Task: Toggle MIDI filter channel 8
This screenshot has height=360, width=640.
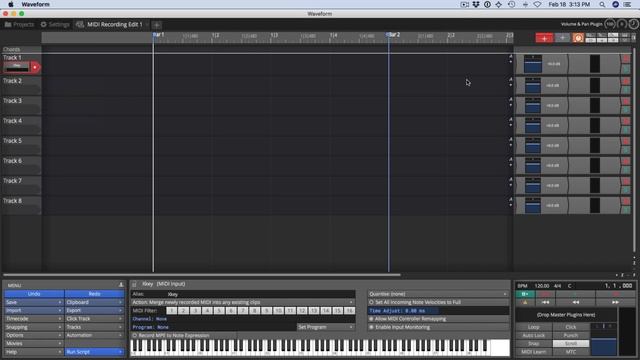Action: coord(254,311)
